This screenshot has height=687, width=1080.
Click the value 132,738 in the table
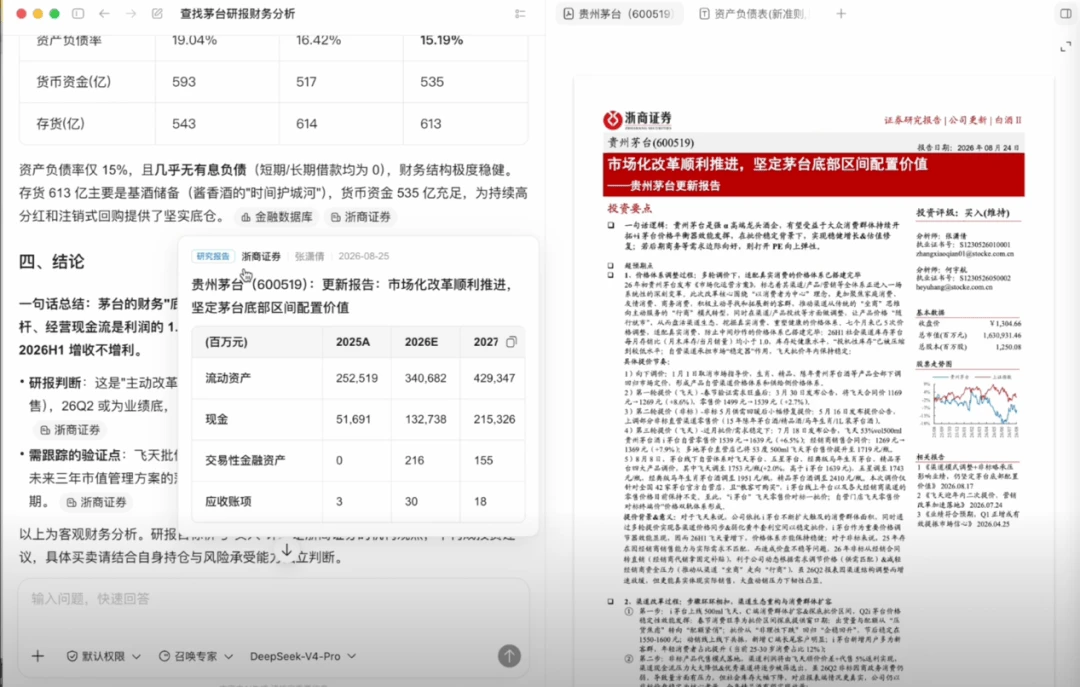(426, 419)
